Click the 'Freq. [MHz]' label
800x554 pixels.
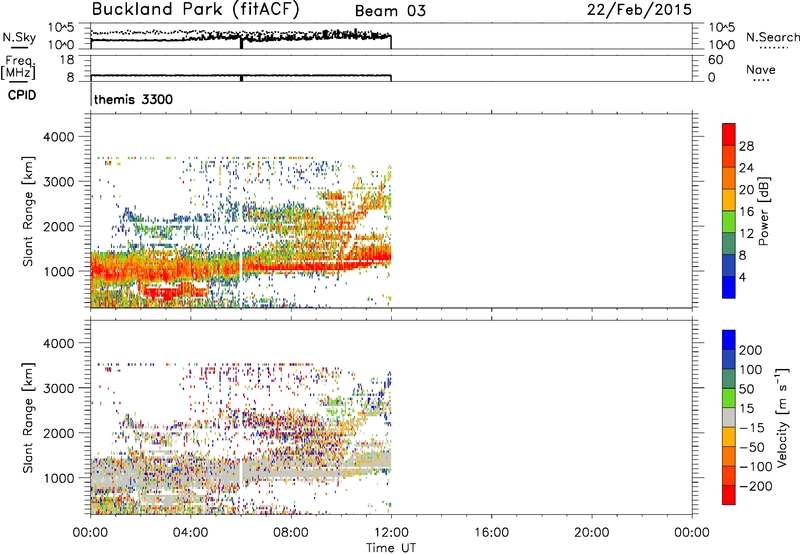click(x=18, y=67)
